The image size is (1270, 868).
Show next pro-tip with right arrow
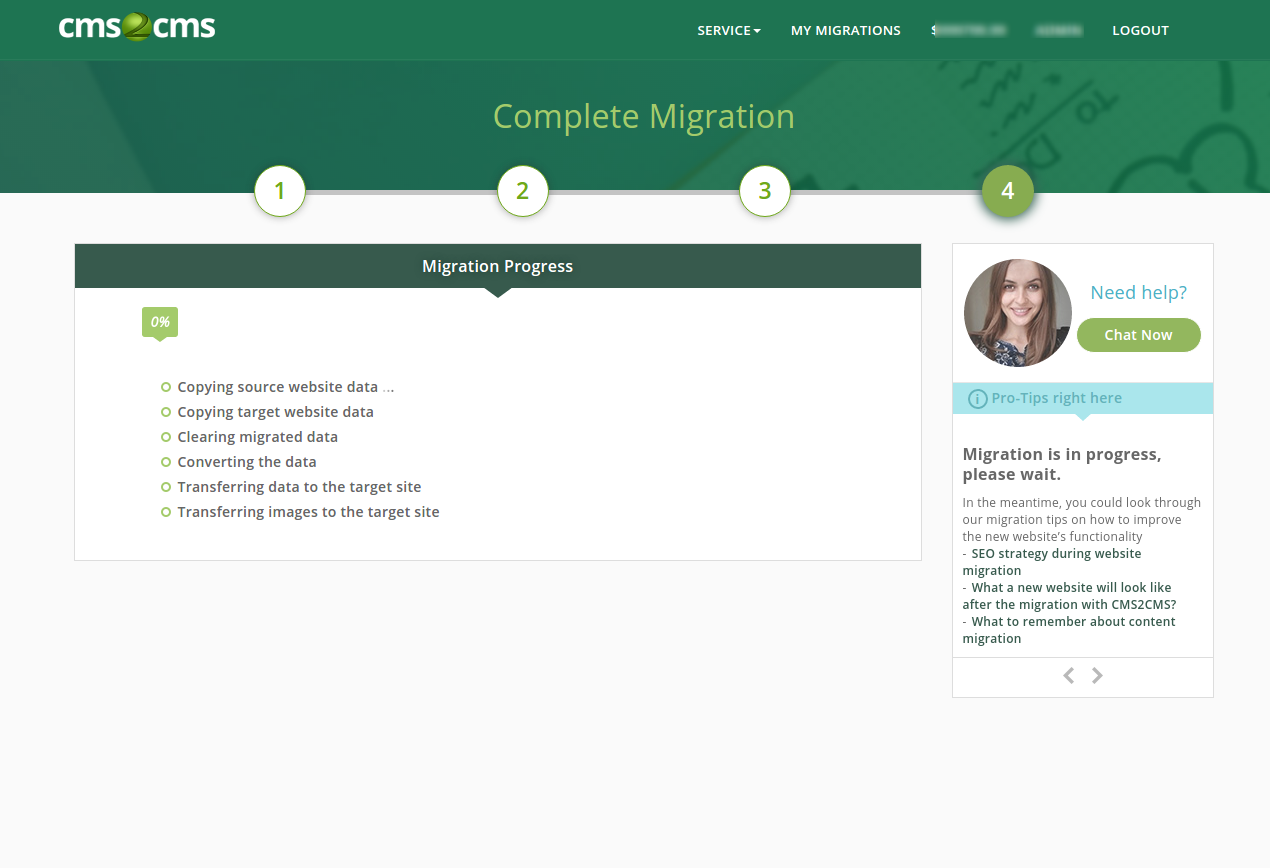1097,675
